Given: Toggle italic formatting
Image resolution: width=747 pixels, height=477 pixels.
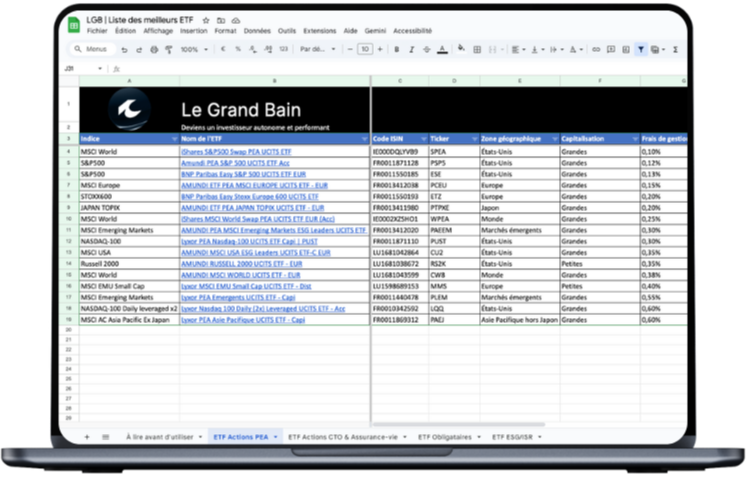Looking at the screenshot, I should coord(412,49).
